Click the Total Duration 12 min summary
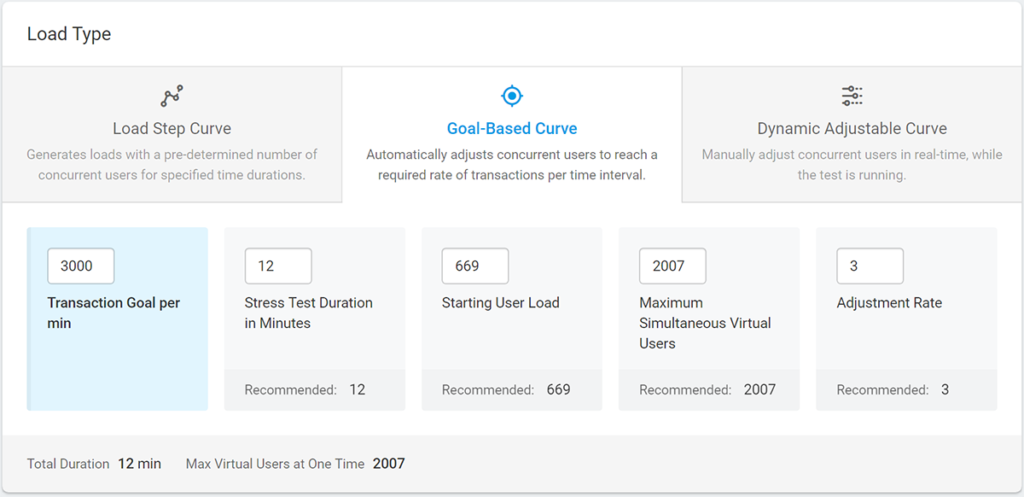Image resolution: width=1024 pixels, height=497 pixels. tap(94, 464)
